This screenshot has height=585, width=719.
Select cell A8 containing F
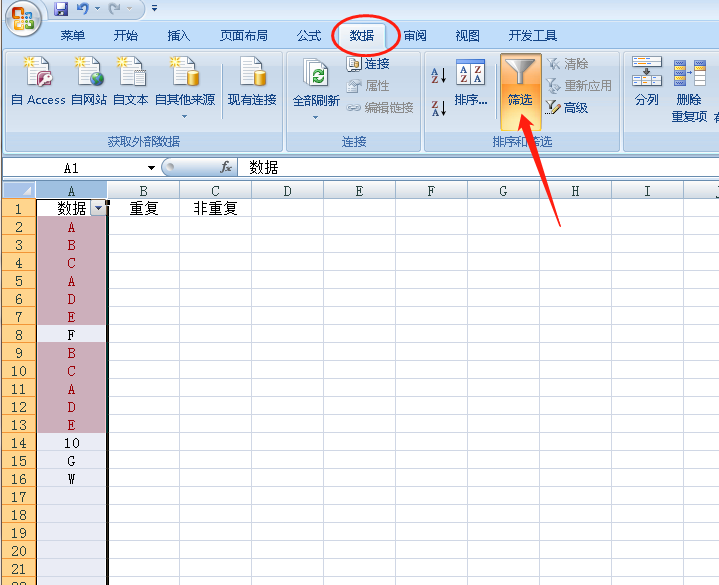pyautogui.click(x=71, y=335)
